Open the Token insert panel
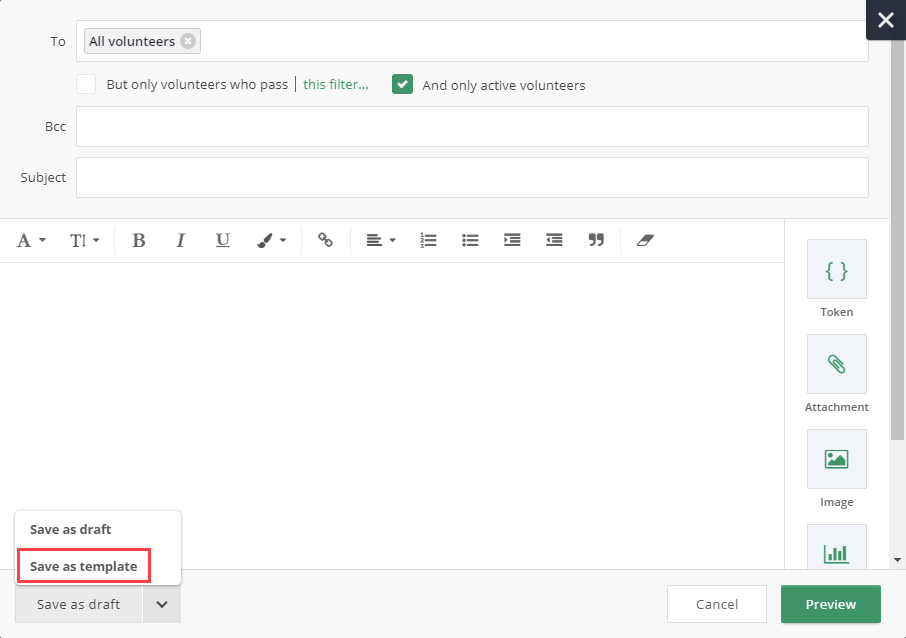This screenshot has height=638, width=906. pyautogui.click(x=836, y=270)
